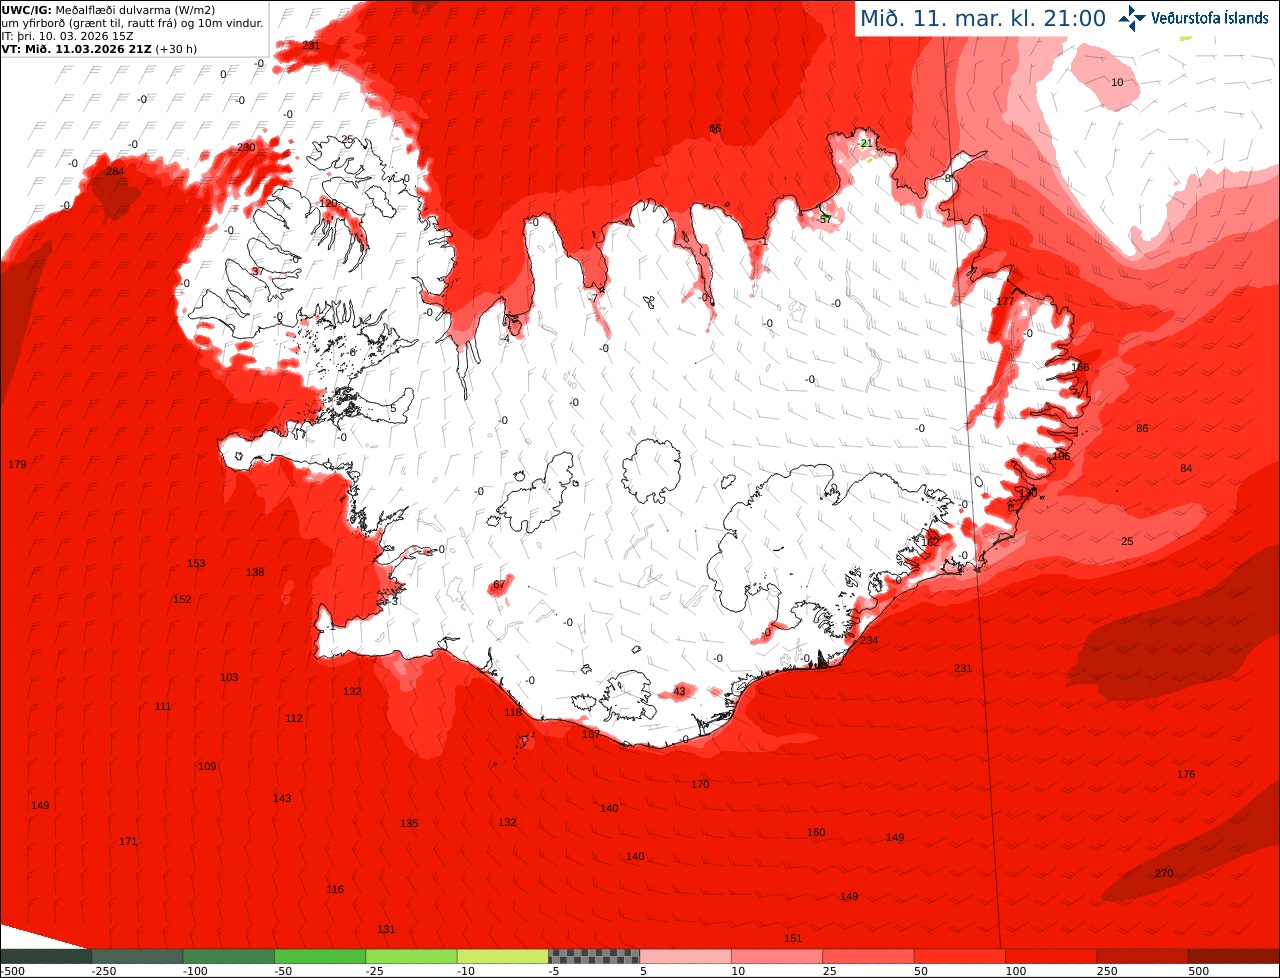Pick the yellow-green swatch between -10 and -5
1280x978 pixels.
[503, 956]
